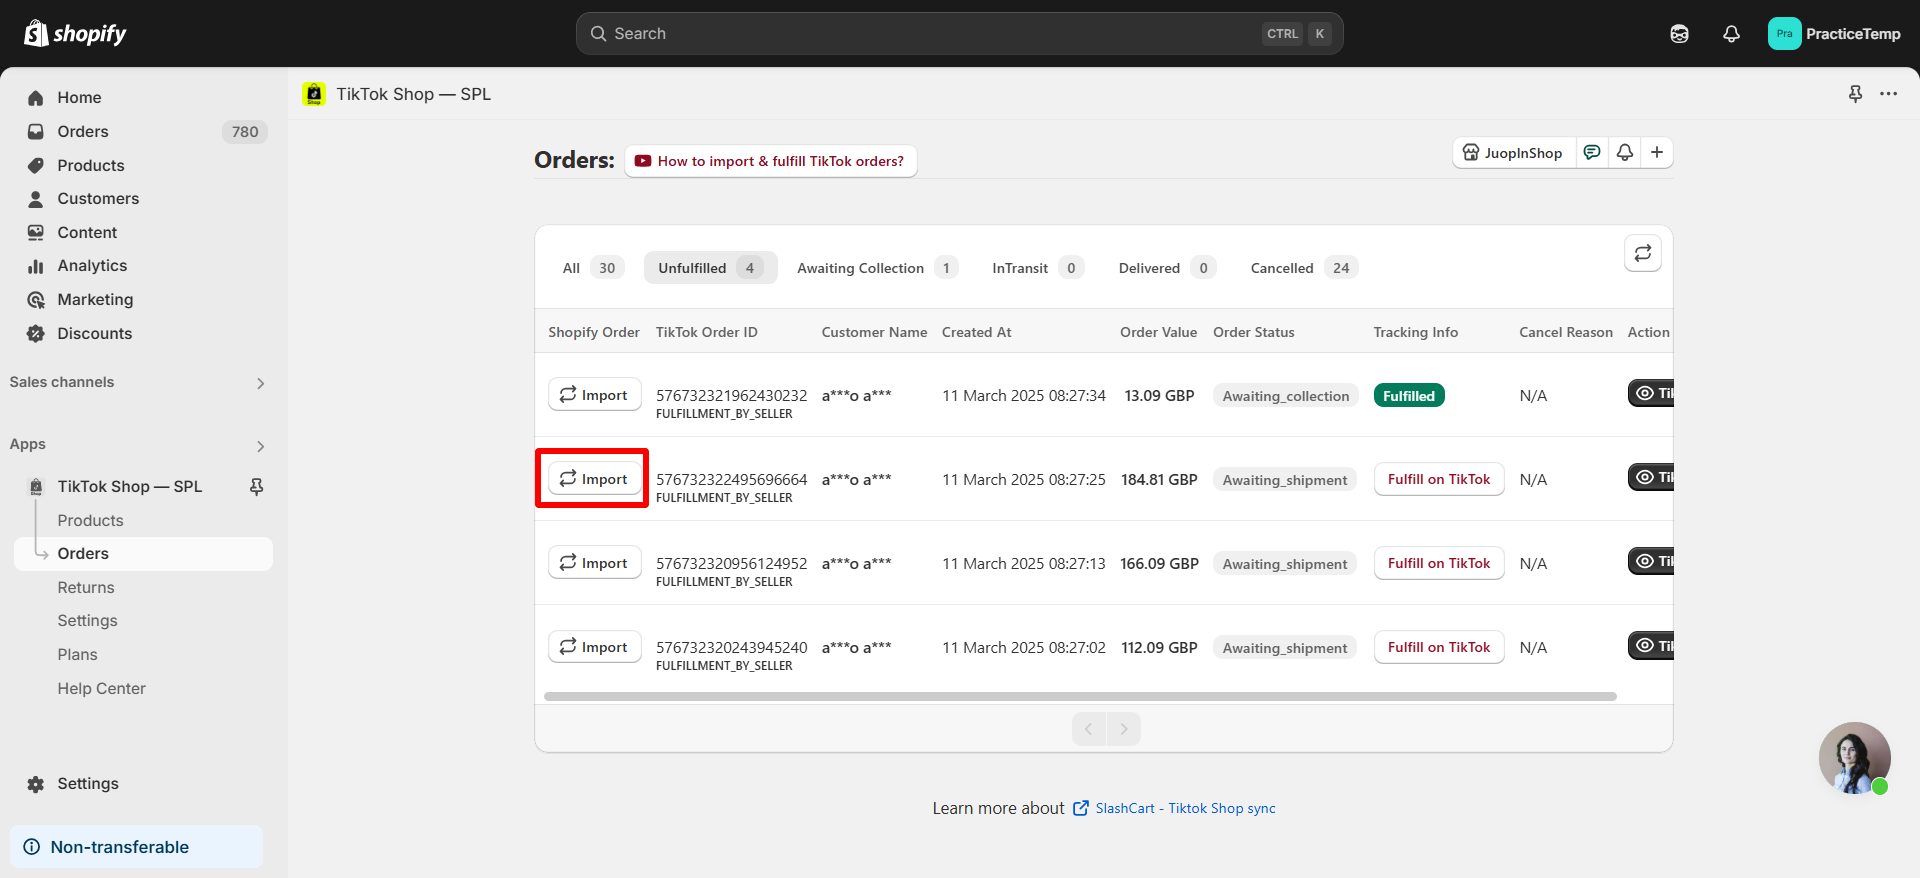Click the Awaiting_collection status badge
The width and height of the screenshot is (1920, 878).
tap(1286, 396)
